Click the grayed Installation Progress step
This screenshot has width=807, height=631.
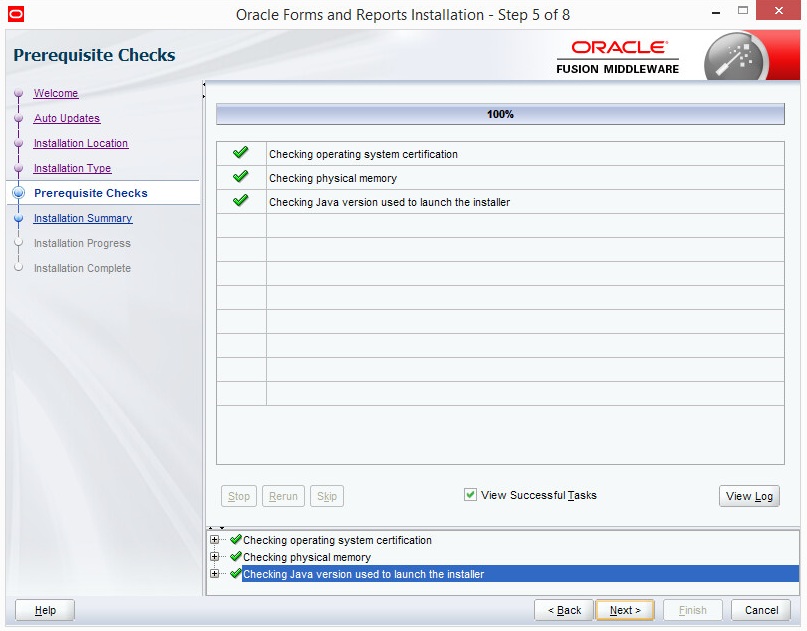[82, 243]
